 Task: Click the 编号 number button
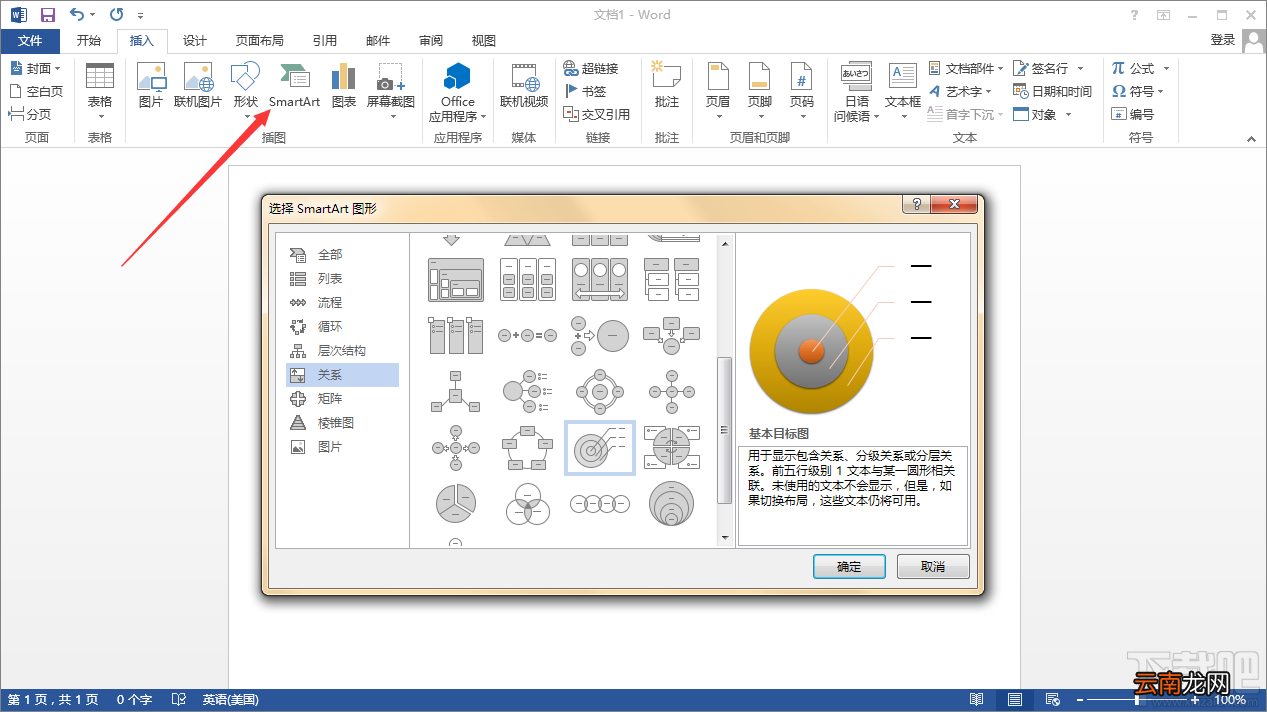click(x=1132, y=114)
